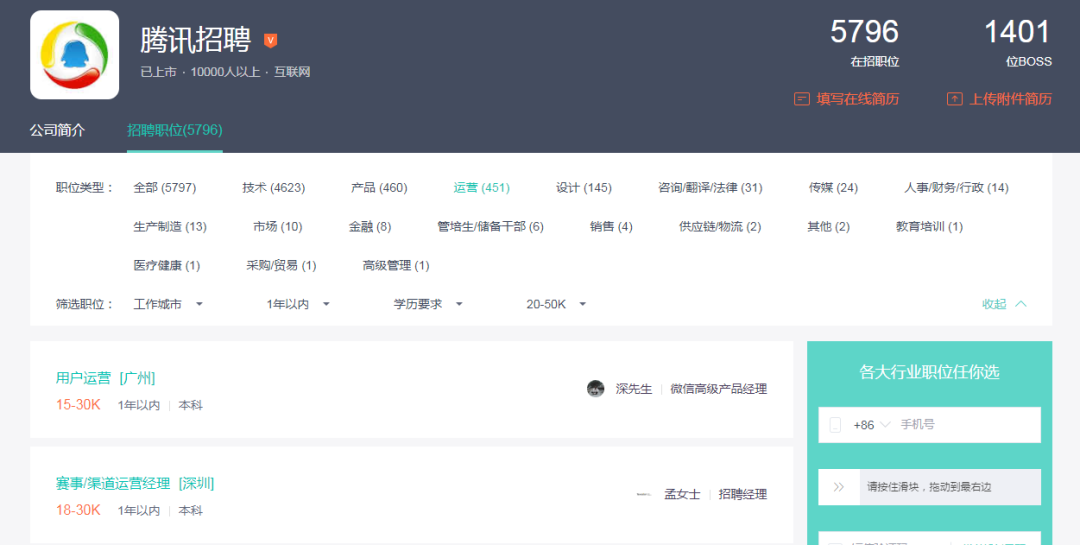Click the 腾讯招聘 company name heading
The height and width of the screenshot is (545, 1080).
coord(196,41)
